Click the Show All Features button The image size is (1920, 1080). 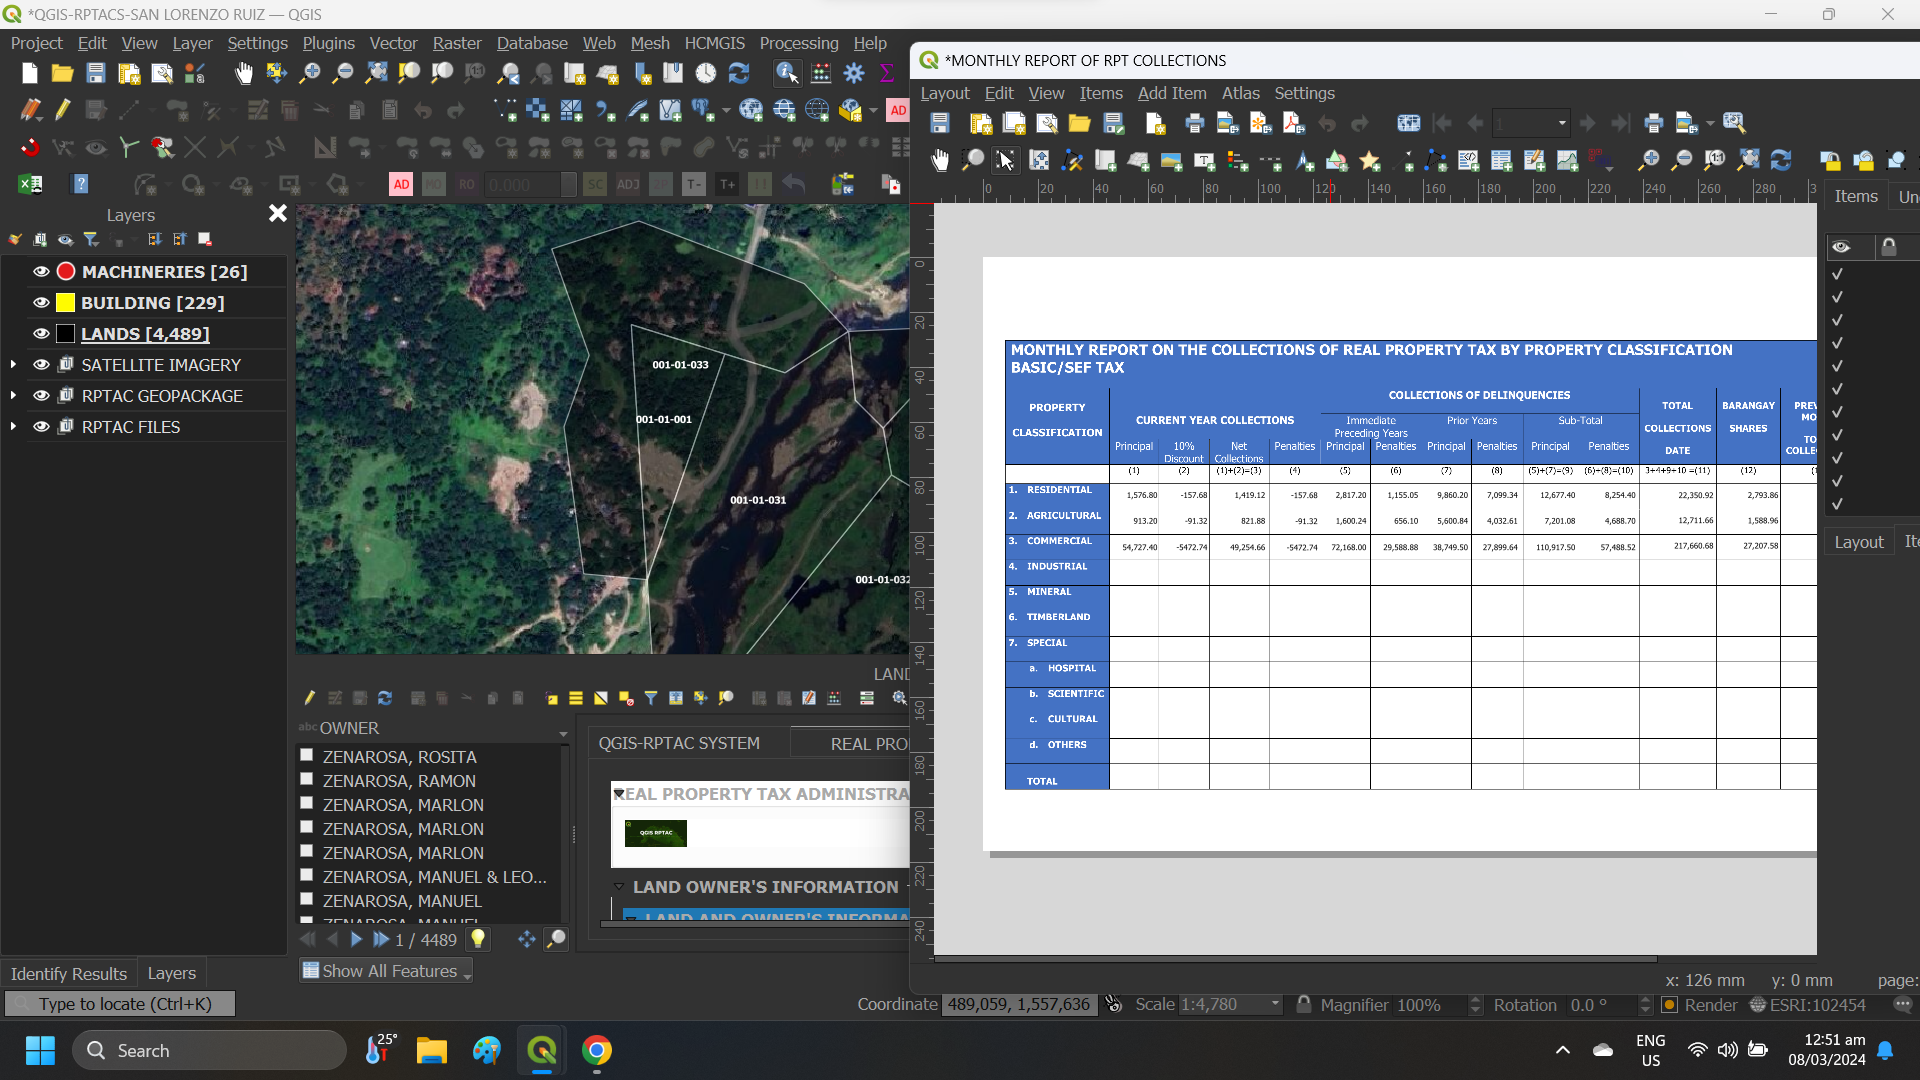384,970
